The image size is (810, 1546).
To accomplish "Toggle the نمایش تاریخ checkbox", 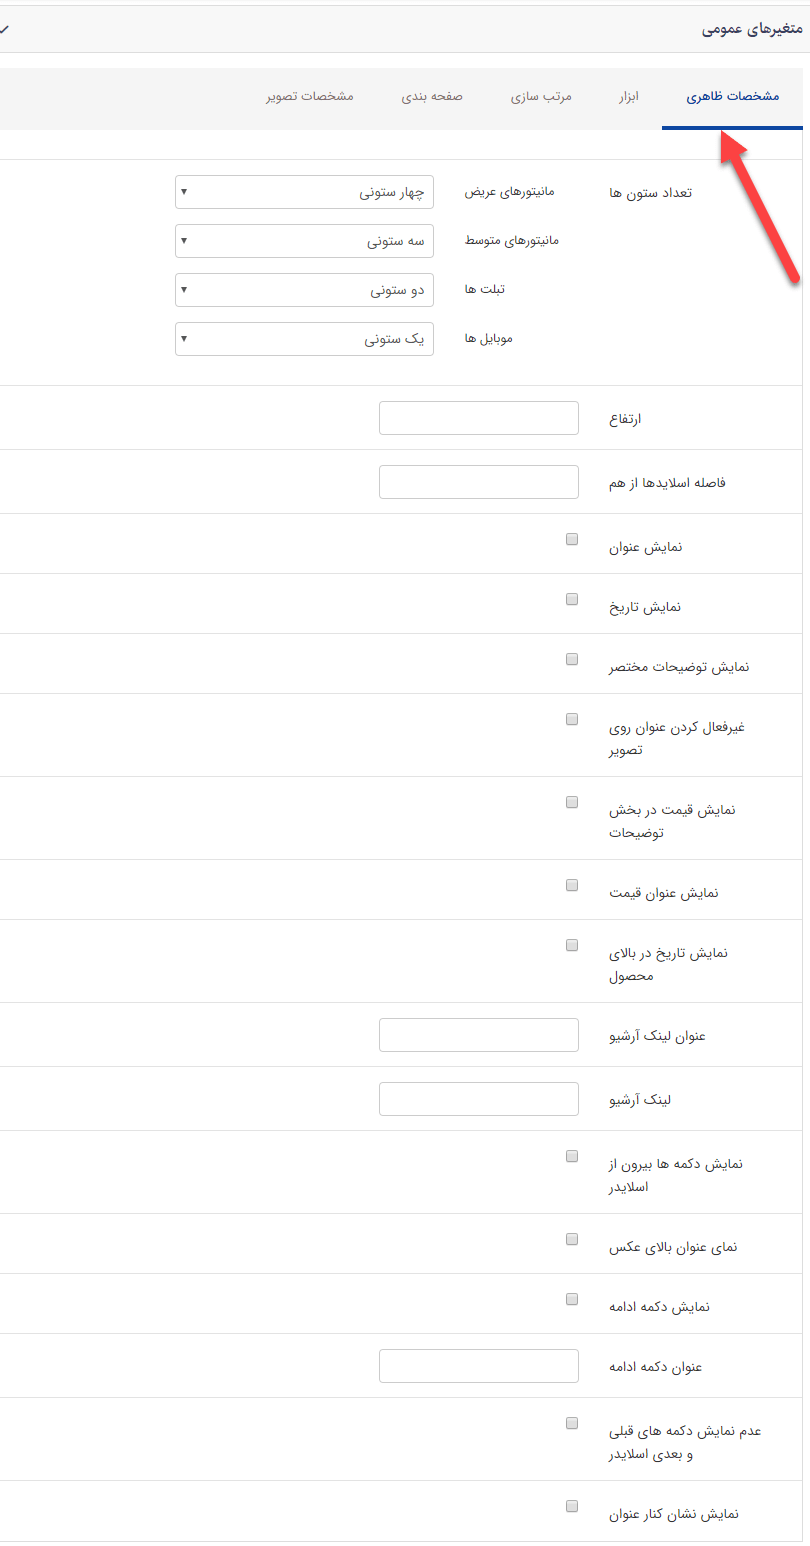I will pos(571,598).
